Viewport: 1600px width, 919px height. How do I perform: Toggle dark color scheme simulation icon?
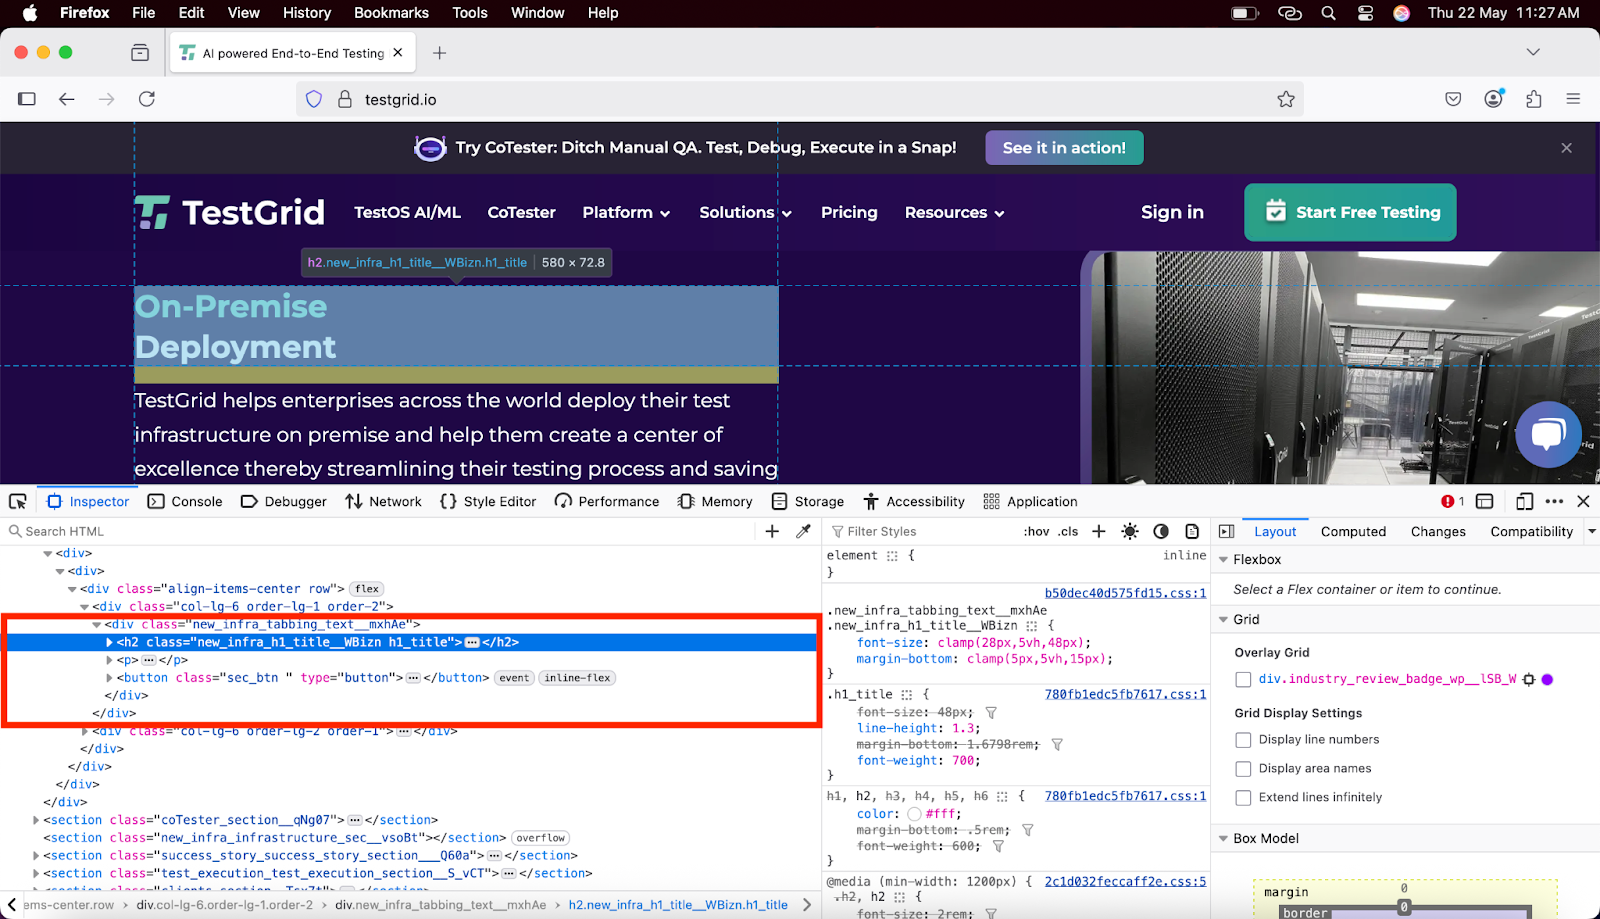point(1161,531)
